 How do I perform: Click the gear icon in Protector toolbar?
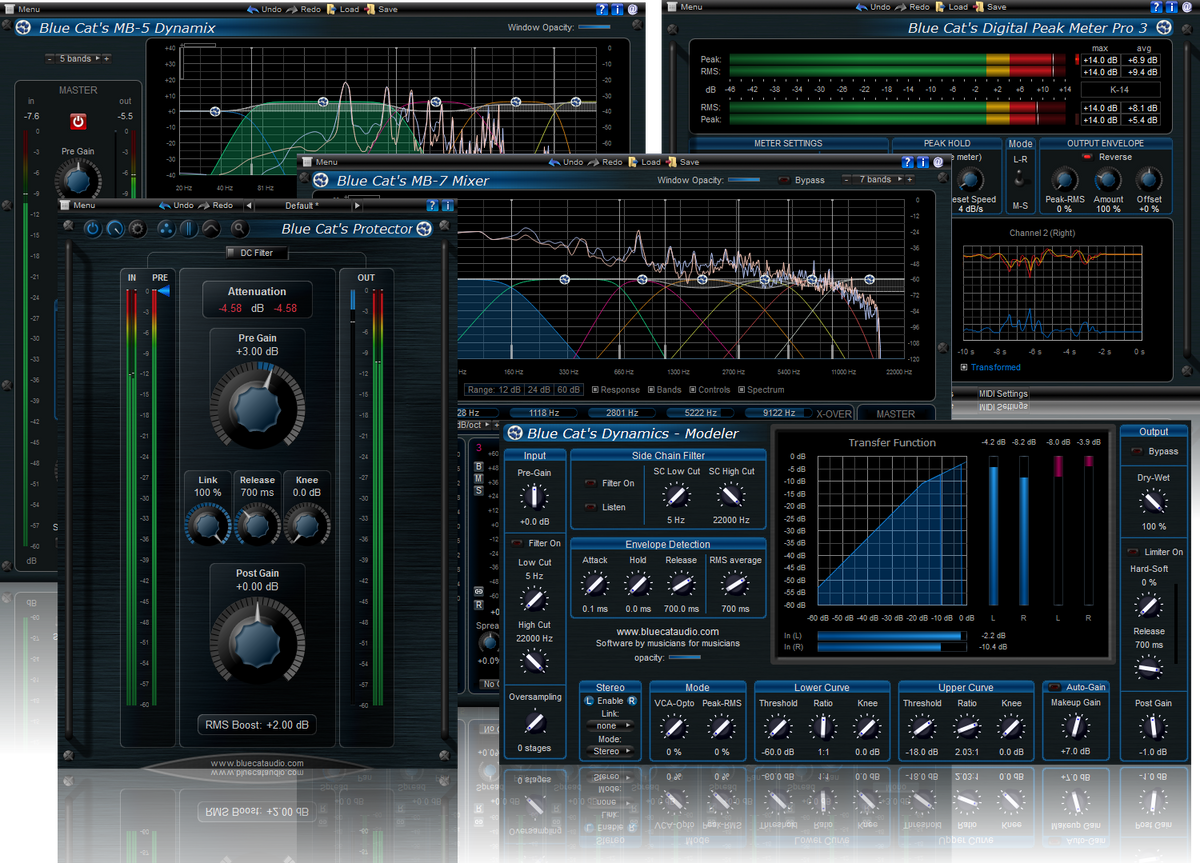(138, 229)
